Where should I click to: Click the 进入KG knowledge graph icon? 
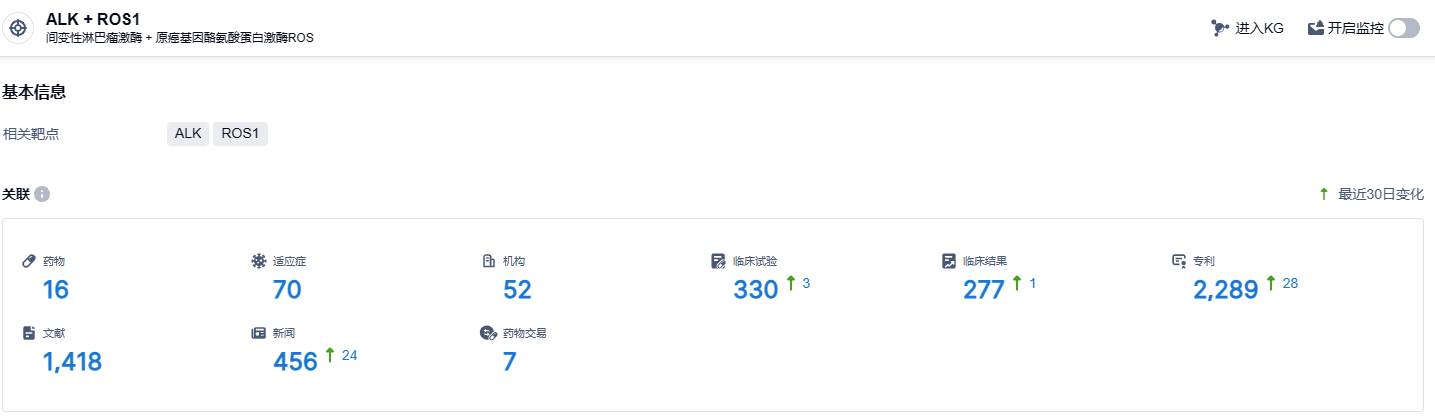click(x=1219, y=28)
